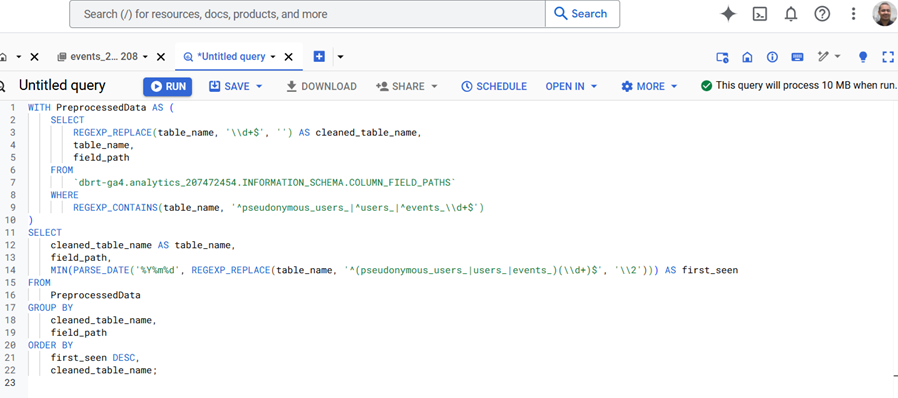
Task: Click the SAVE button
Action: click(229, 86)
